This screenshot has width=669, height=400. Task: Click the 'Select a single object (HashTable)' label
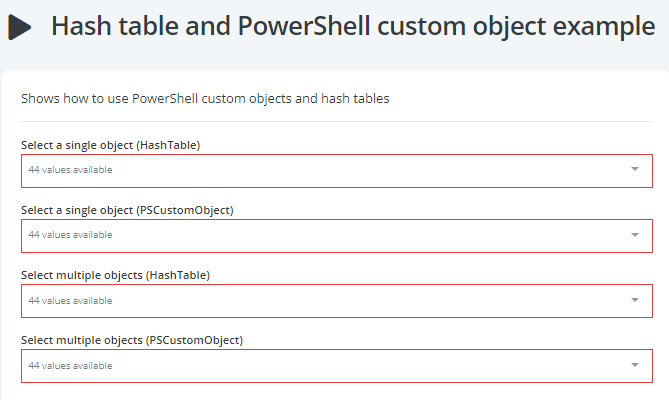point(111,145)
